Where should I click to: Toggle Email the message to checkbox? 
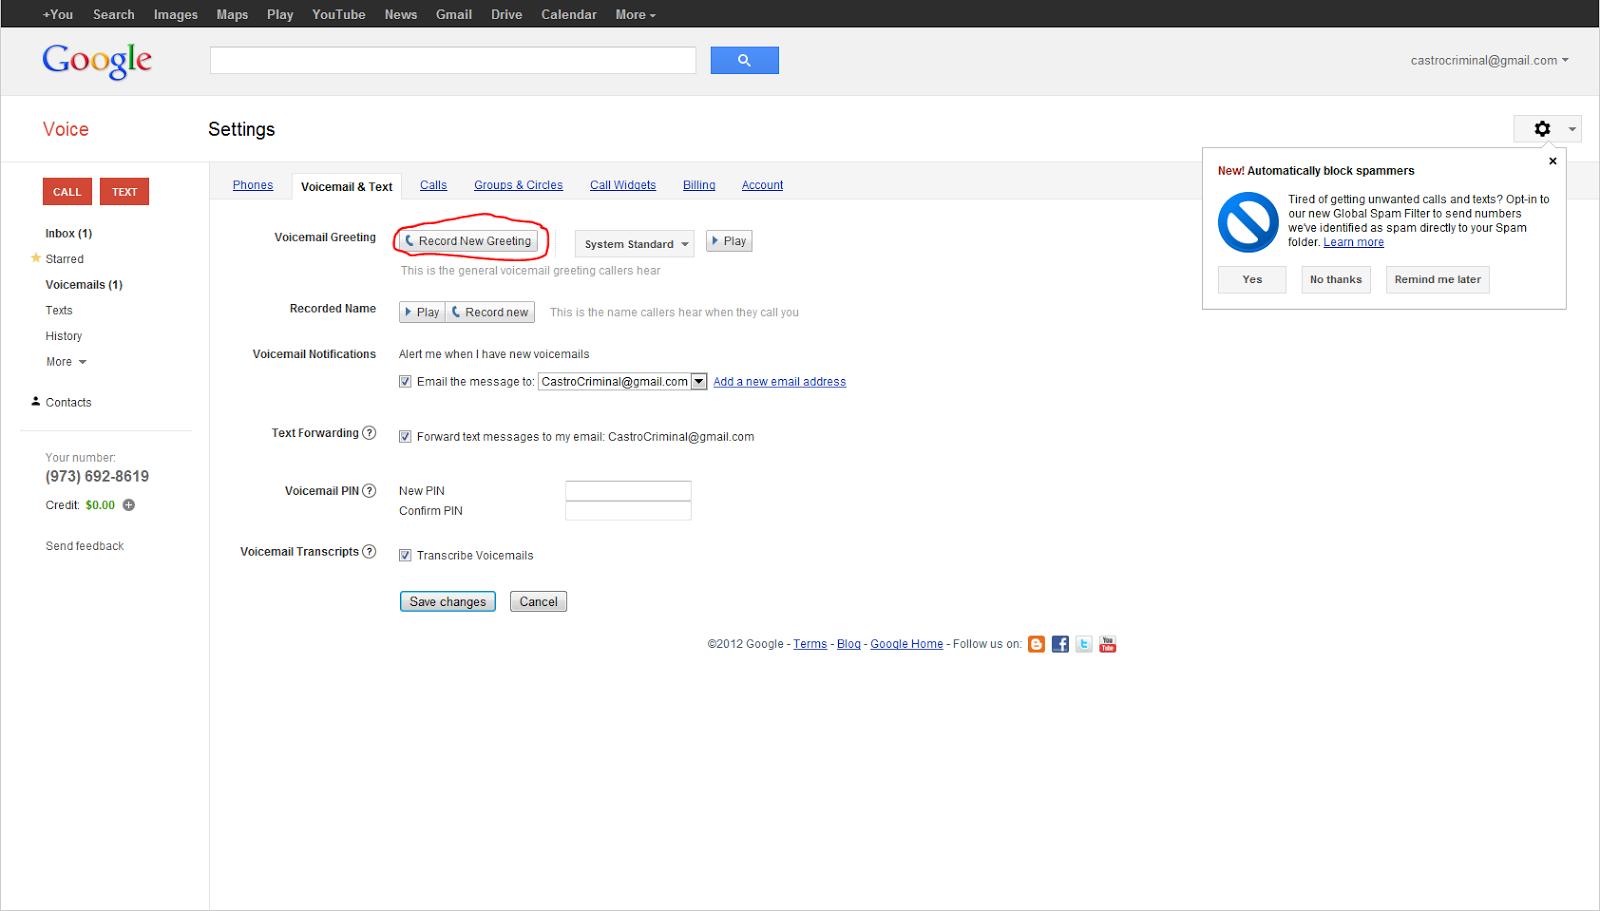[405, 381]
